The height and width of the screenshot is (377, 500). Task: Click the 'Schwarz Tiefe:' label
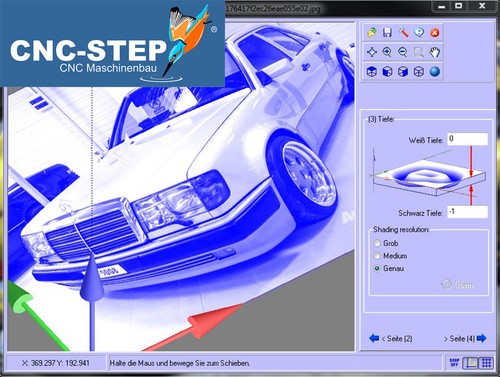pos(420,213)
